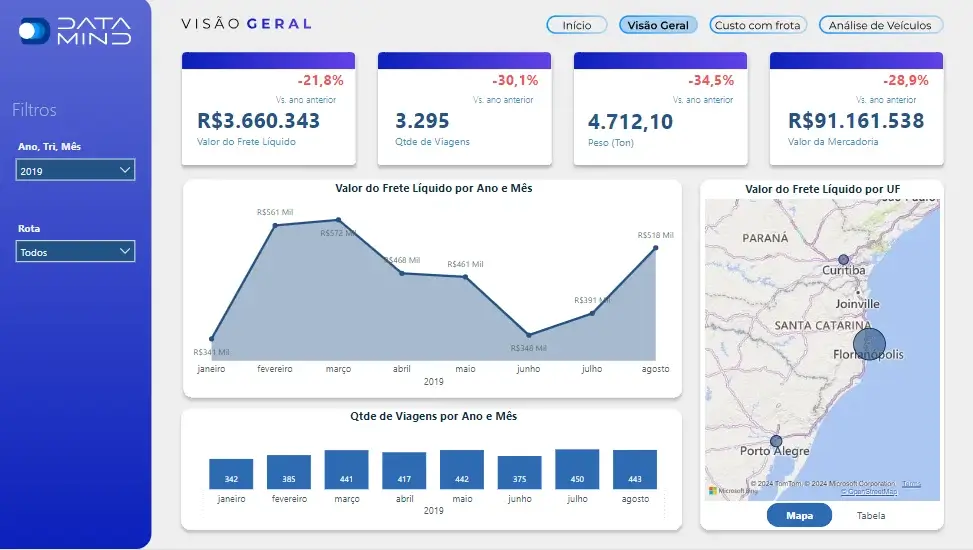This screenshot has height=550, width=973.
Task: Navigate to Análise de Veículos
Action: coord(879,25)
